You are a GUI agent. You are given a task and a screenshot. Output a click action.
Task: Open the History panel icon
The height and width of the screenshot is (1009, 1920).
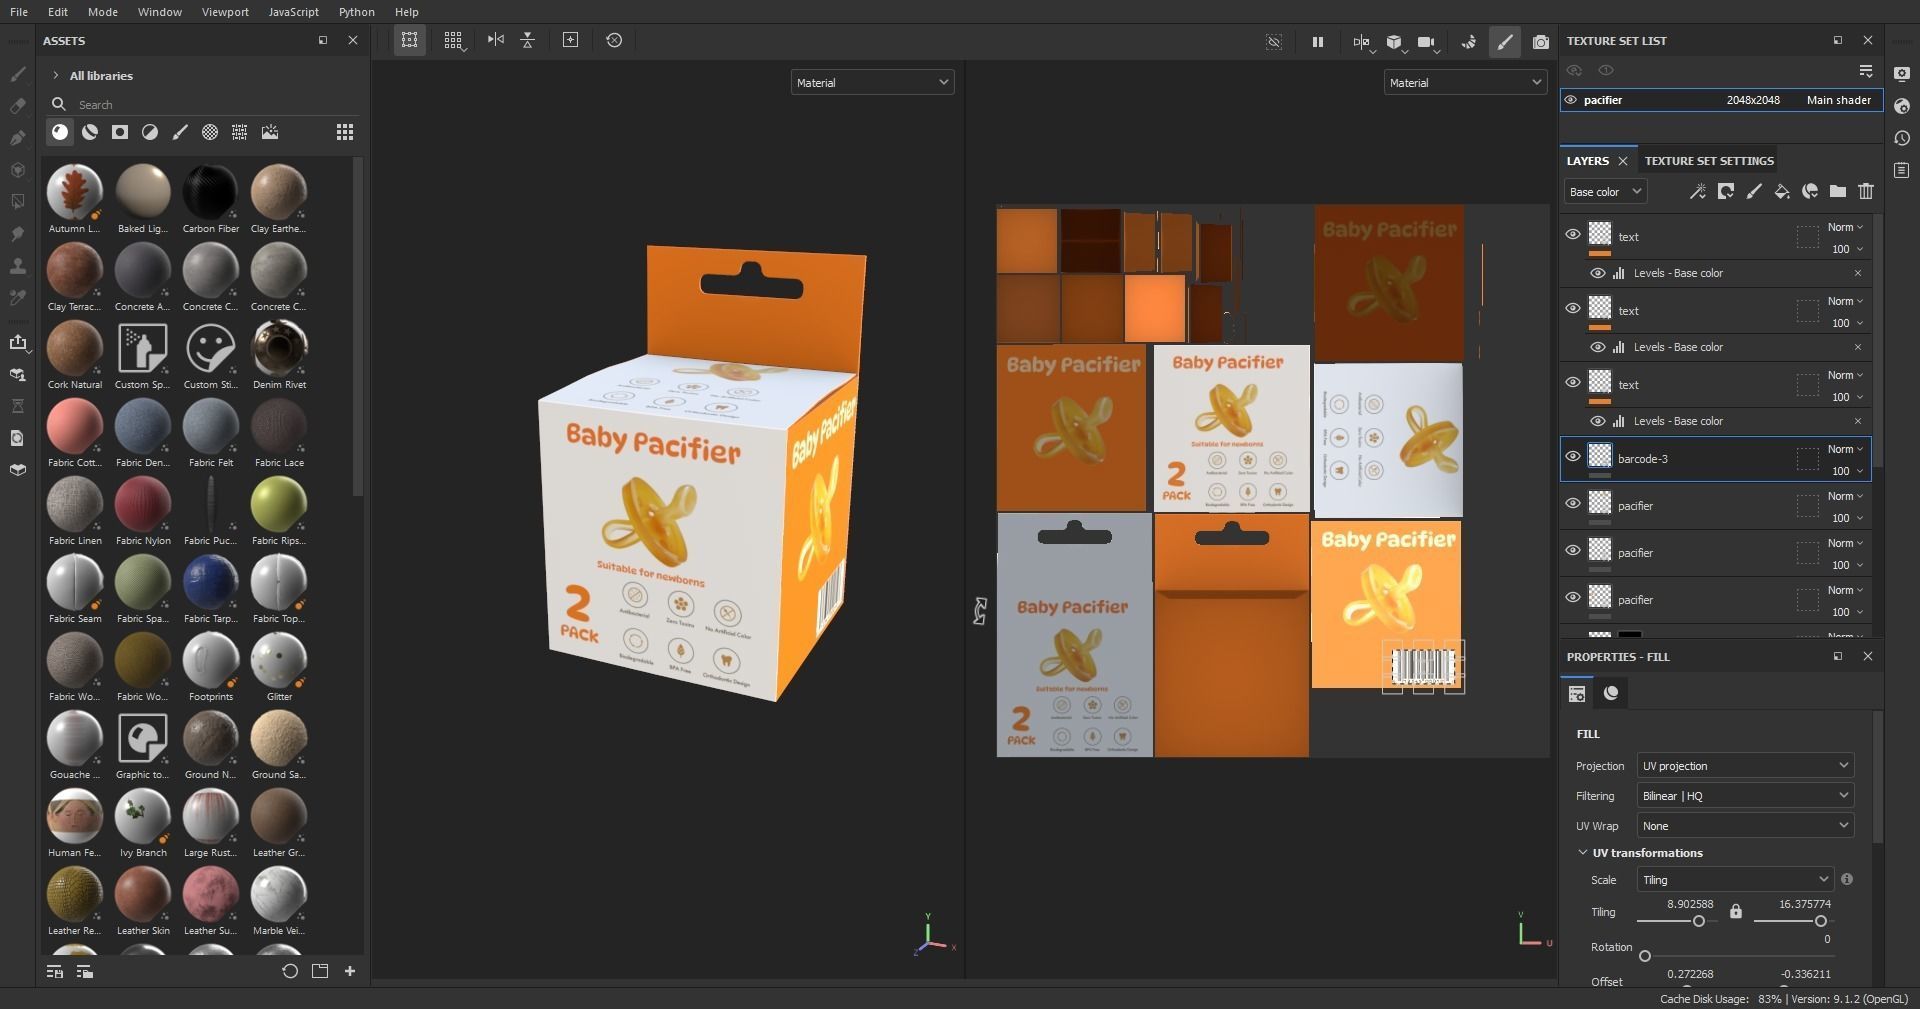tap(1902, 138)
